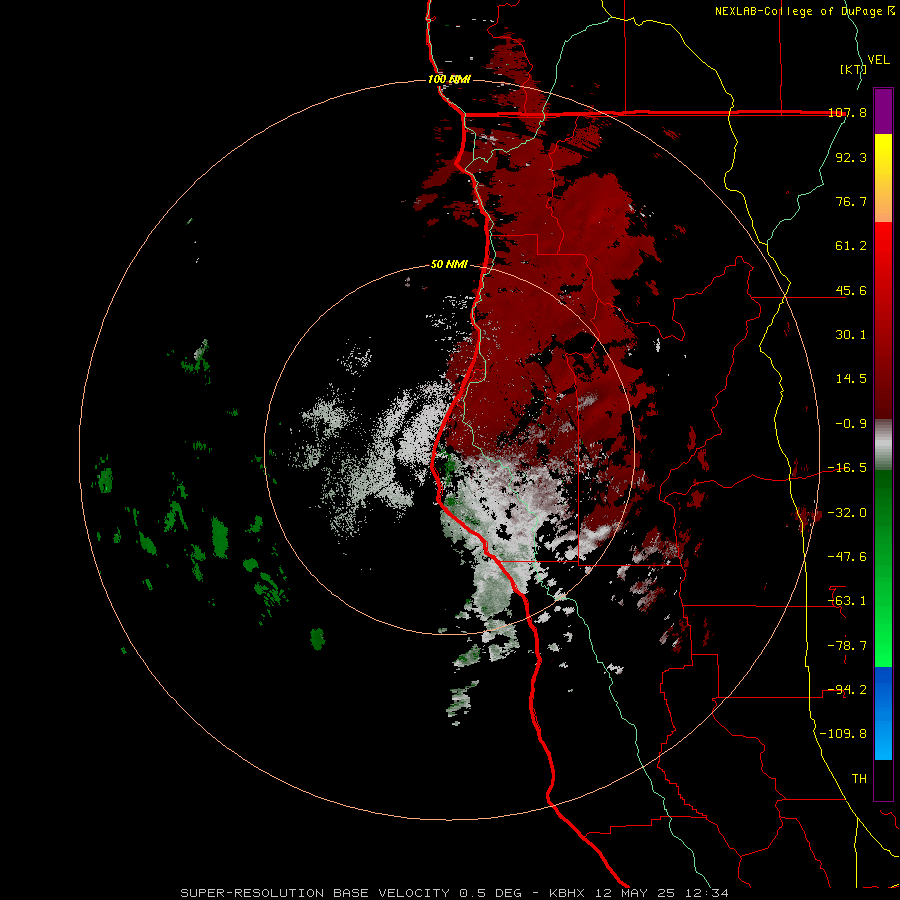Screen dimensions: 900x900
Task: Click the Super-Resolution Base Velocity caption
Action: (x=455, y=893)
